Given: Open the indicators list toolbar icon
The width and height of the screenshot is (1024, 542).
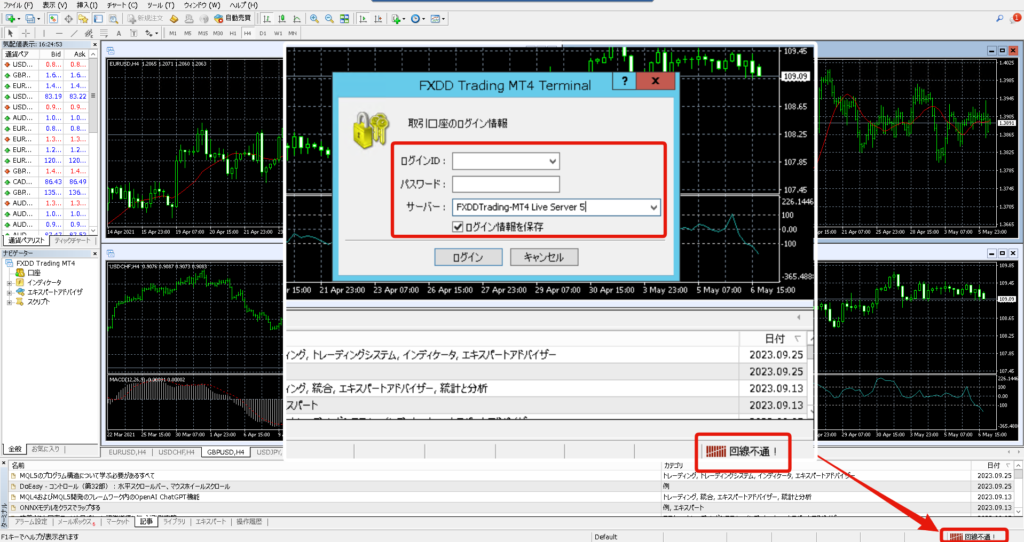Looking at the screenshot, I should [x=397, y=19].
